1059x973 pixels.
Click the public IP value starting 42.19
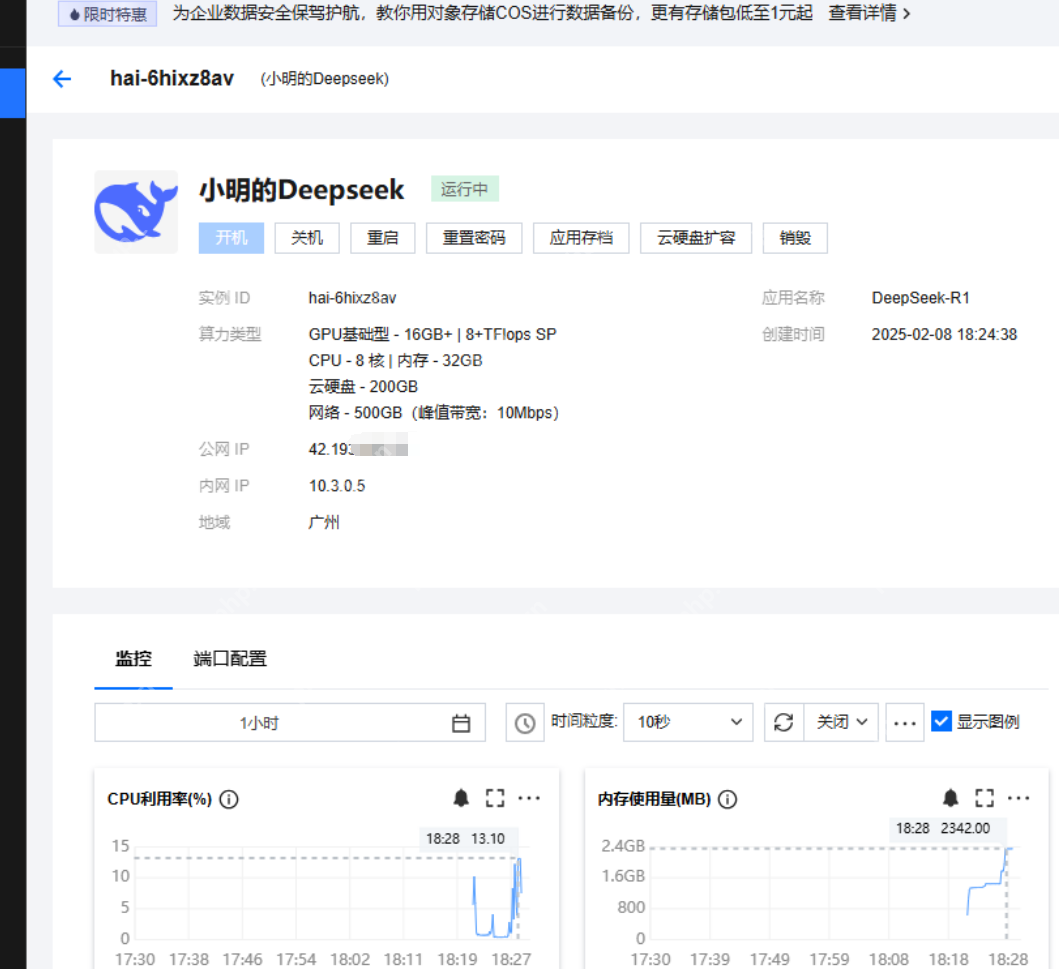358,448
